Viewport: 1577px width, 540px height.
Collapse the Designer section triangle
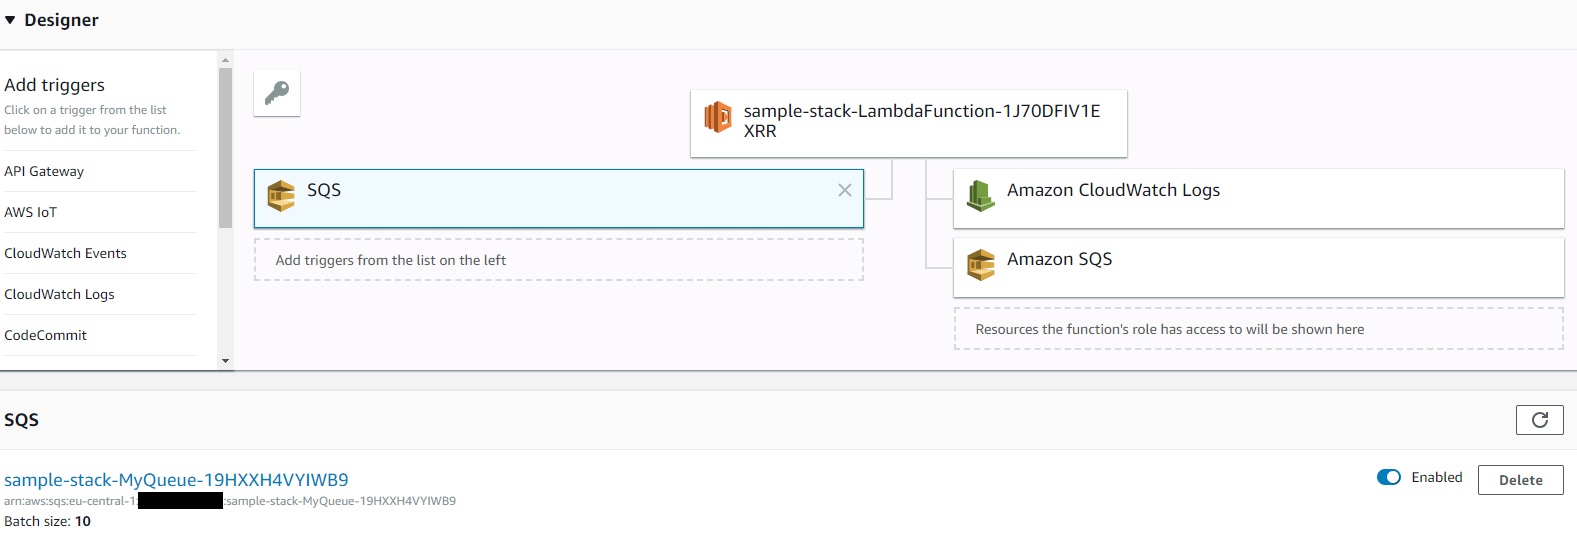pos(10,20)
